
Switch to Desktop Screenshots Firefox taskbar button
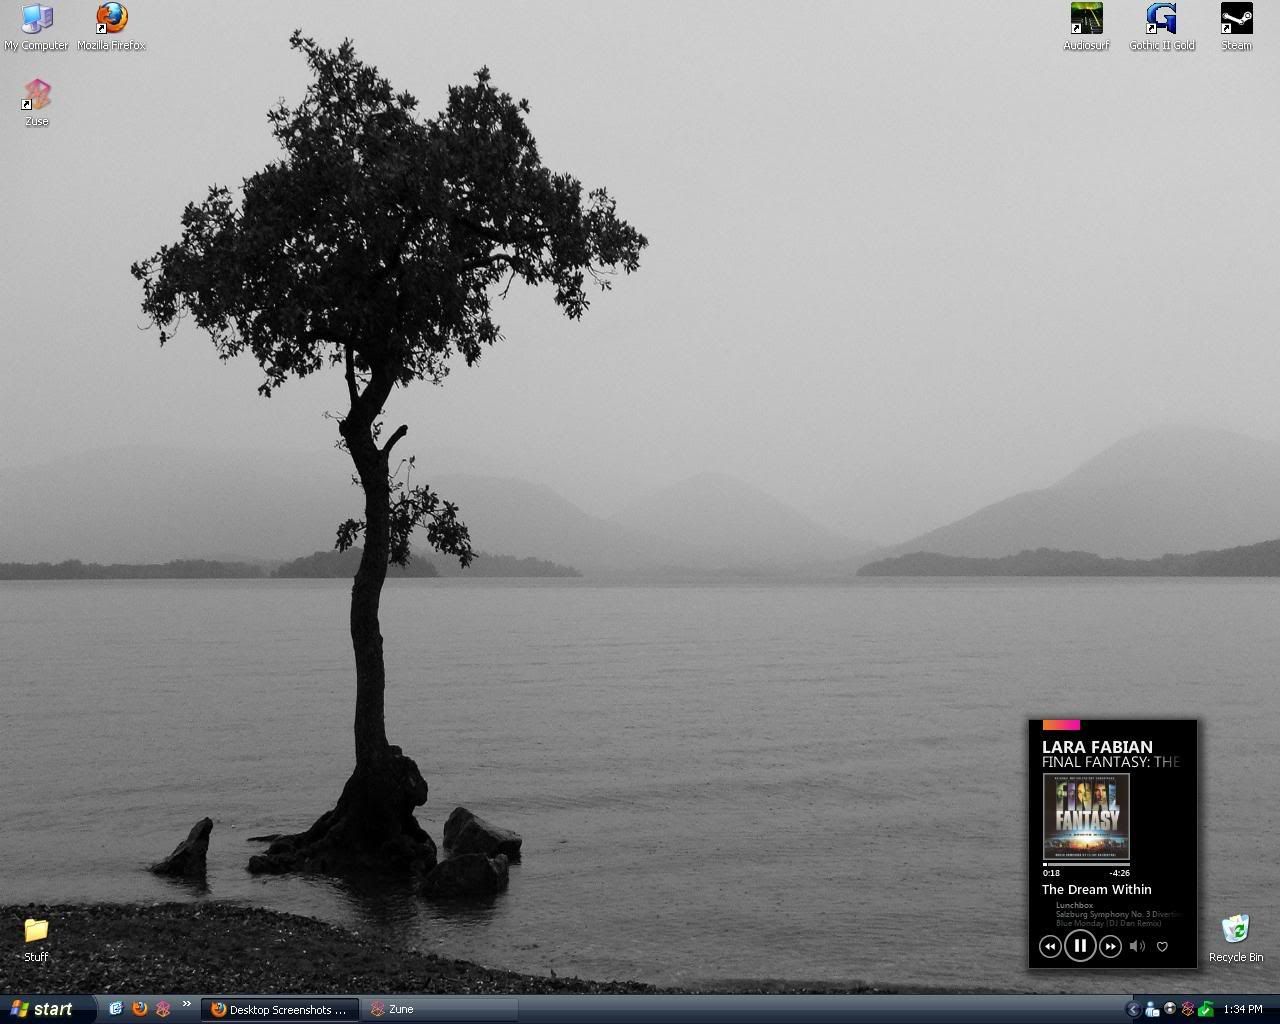click(280, 1009)
